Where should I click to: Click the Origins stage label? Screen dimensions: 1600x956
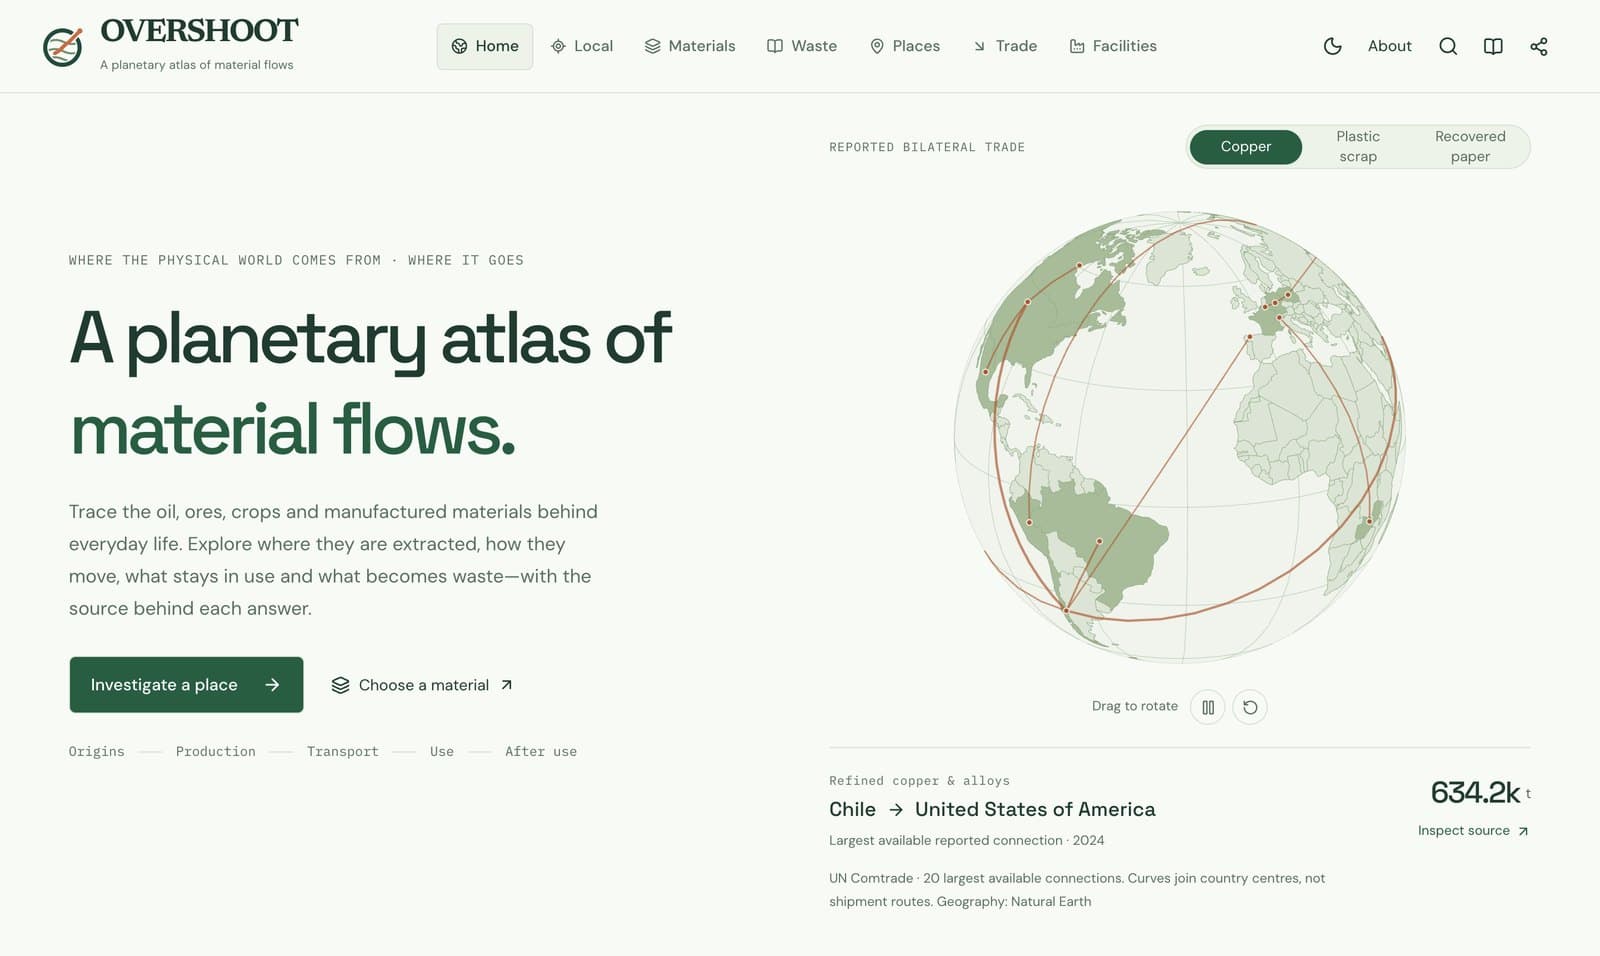tap(97, 752)
